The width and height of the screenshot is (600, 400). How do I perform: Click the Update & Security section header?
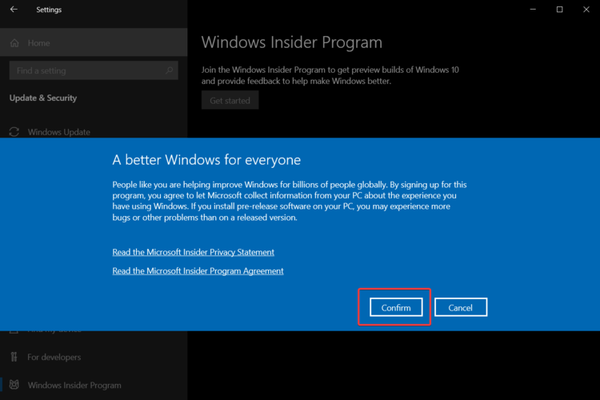click(43, 98)
